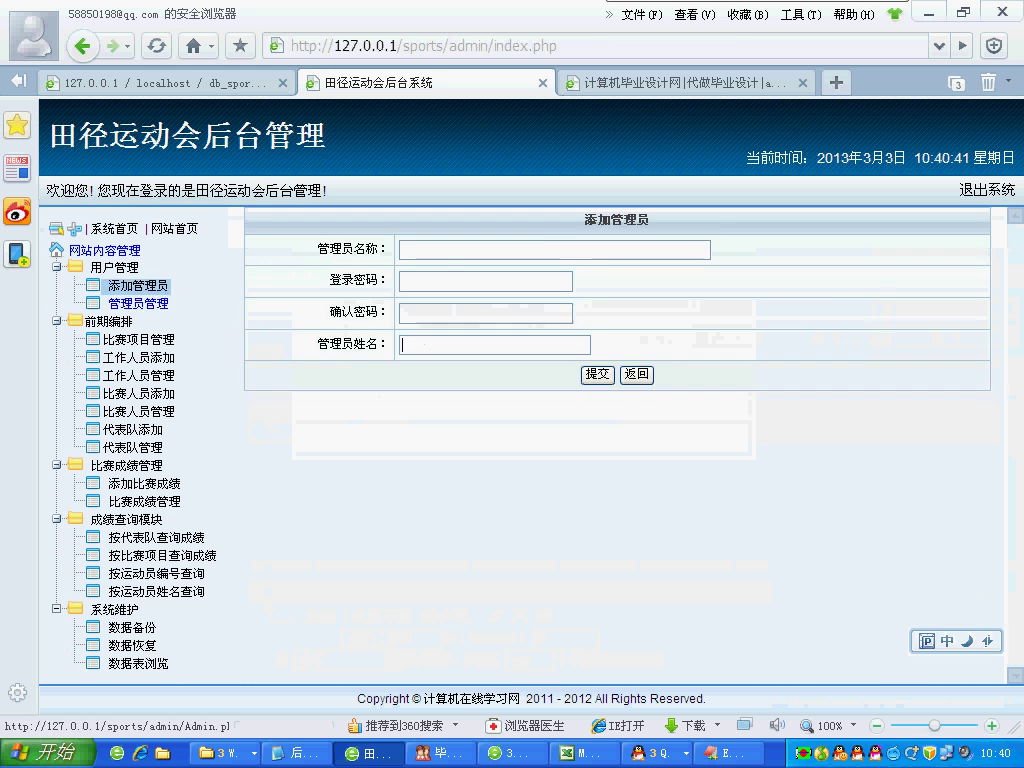Open the mobile phone icon in sidebar

pos(18,254)
